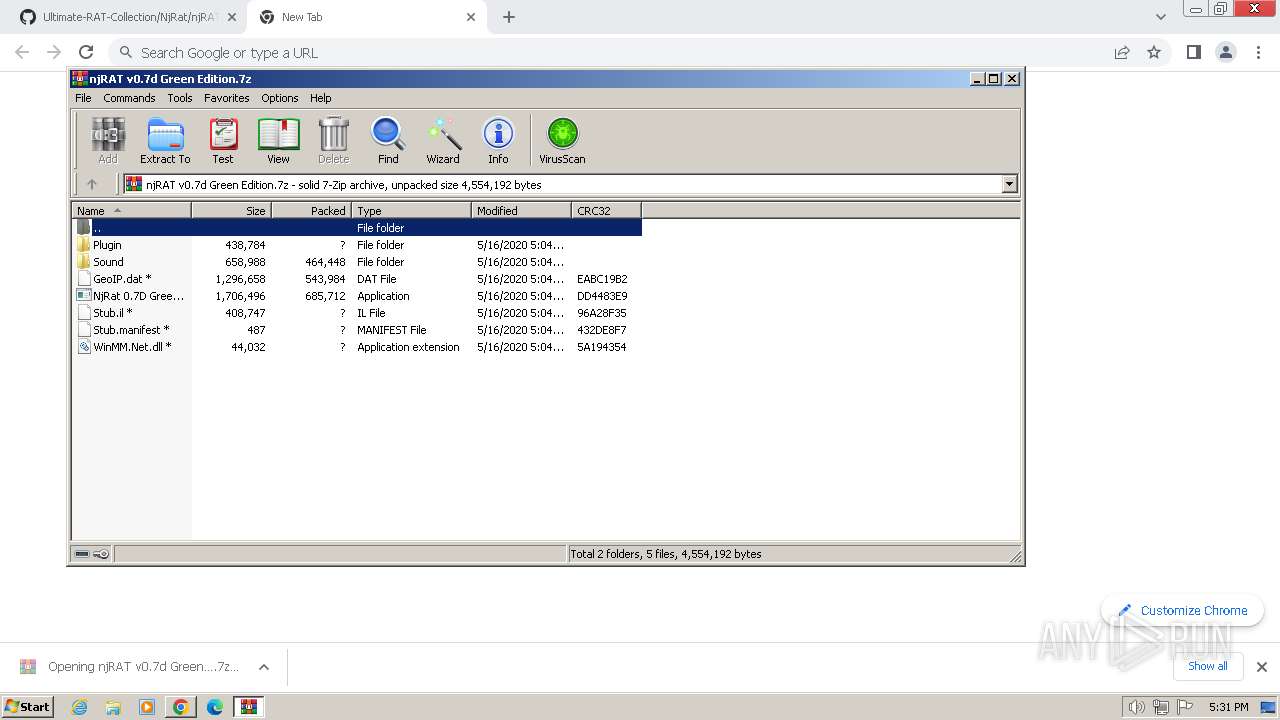Close the New Tab browser tab
This screenshot has height=720, width=1280.
471,17
